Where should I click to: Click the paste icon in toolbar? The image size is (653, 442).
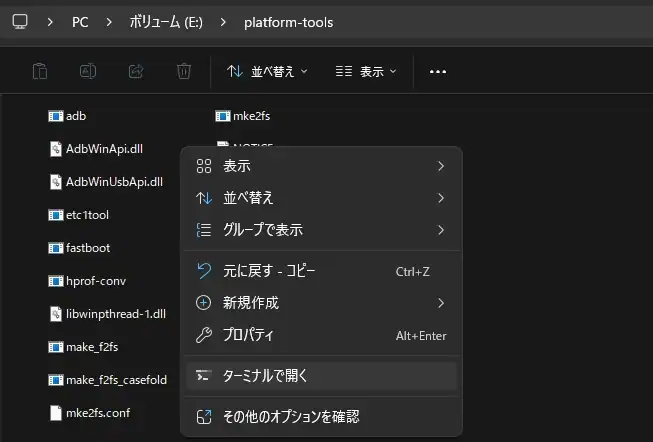[x=40, y=71]
